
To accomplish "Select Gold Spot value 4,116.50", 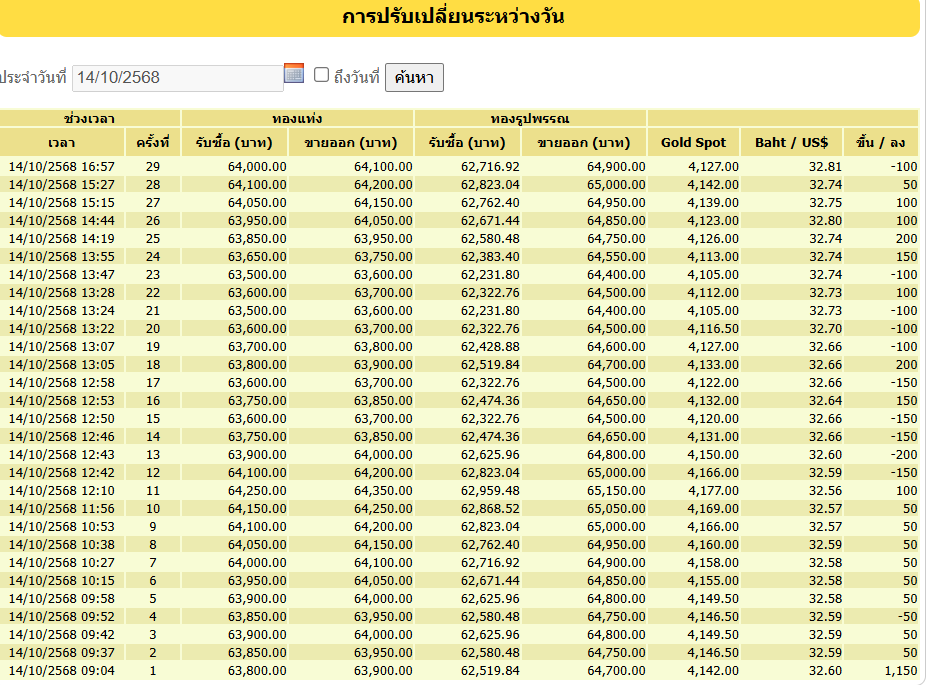I will point(713,329).
